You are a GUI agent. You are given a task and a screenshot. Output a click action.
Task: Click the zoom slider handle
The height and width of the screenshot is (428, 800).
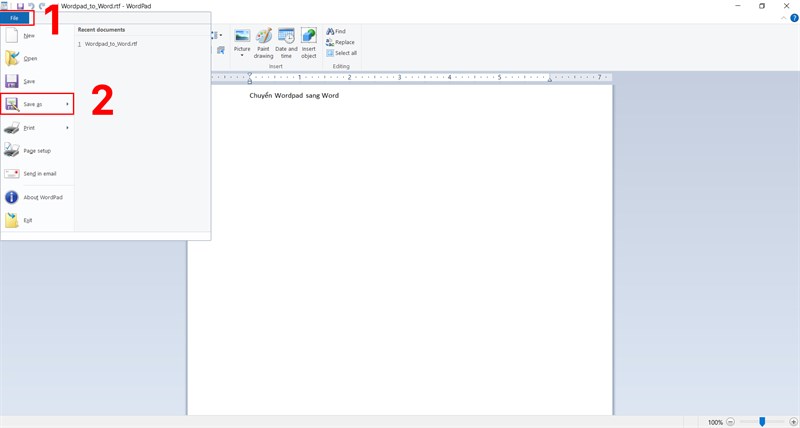pyautogui.click(x=762, y=422)
